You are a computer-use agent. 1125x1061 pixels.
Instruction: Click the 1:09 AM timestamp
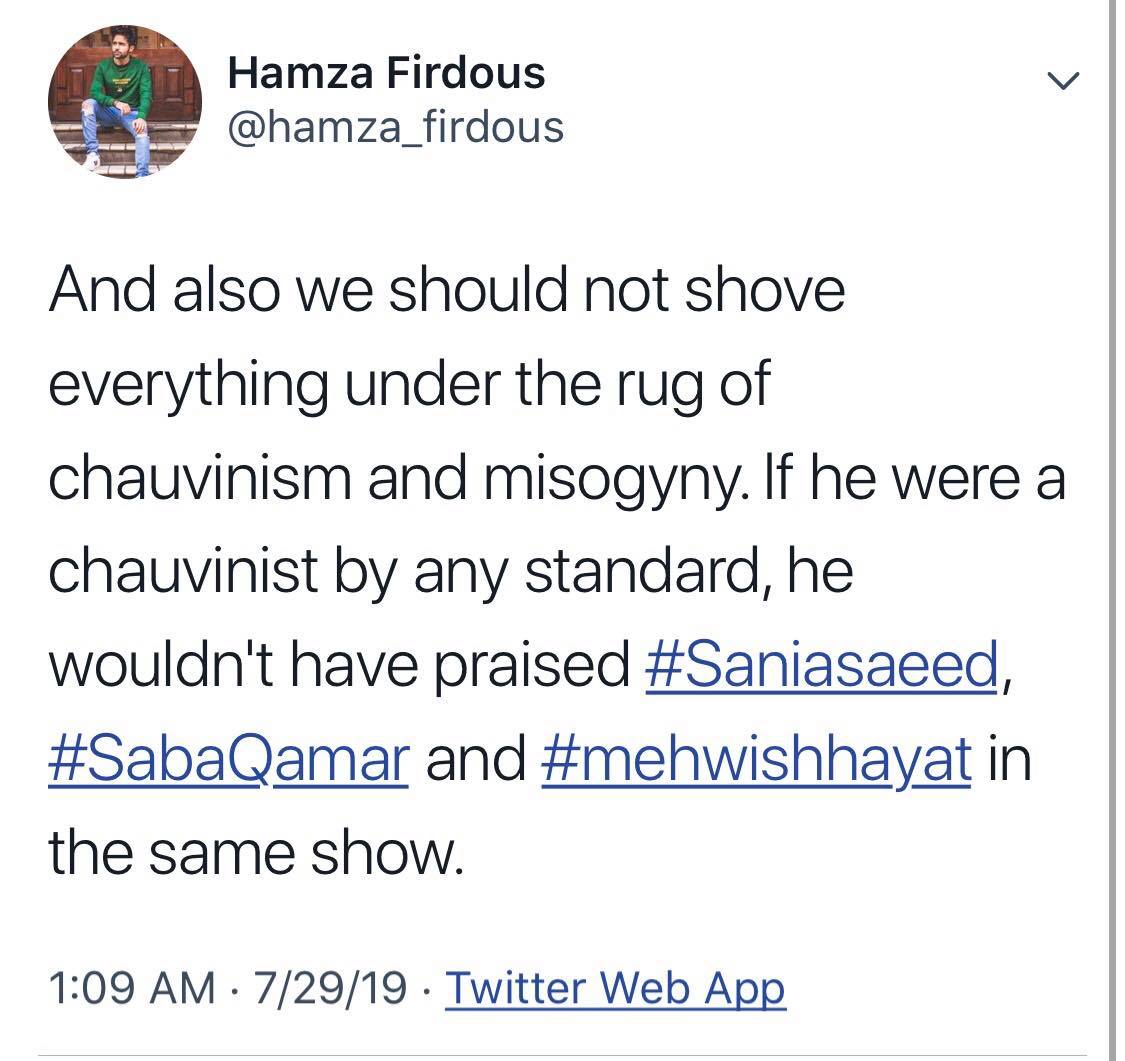132,987
